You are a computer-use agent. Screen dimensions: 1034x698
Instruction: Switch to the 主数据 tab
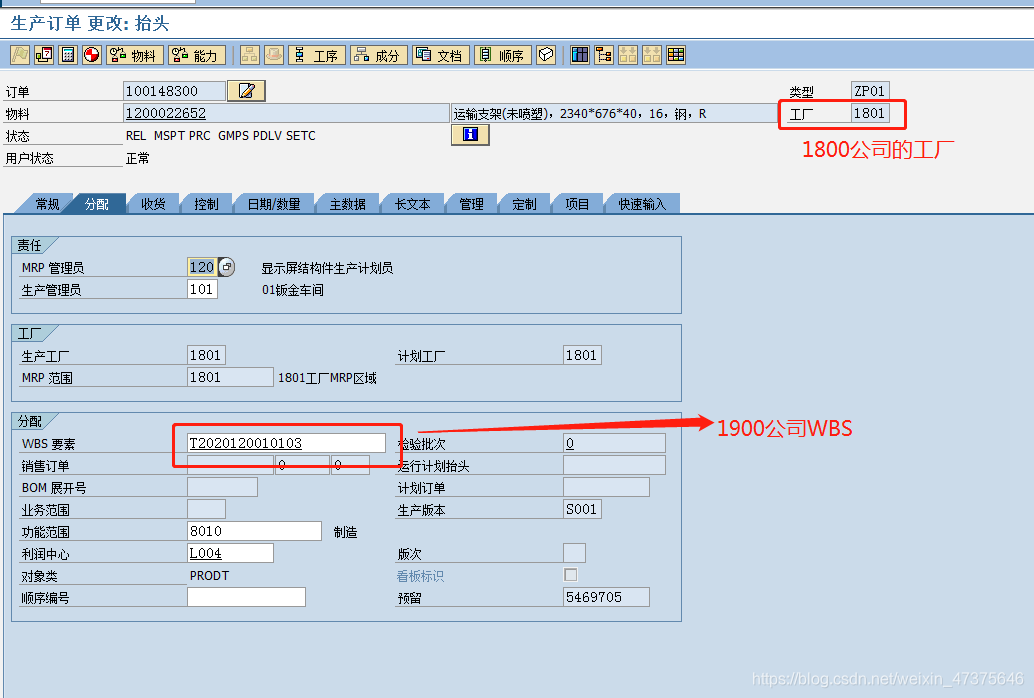click(348, 205)
